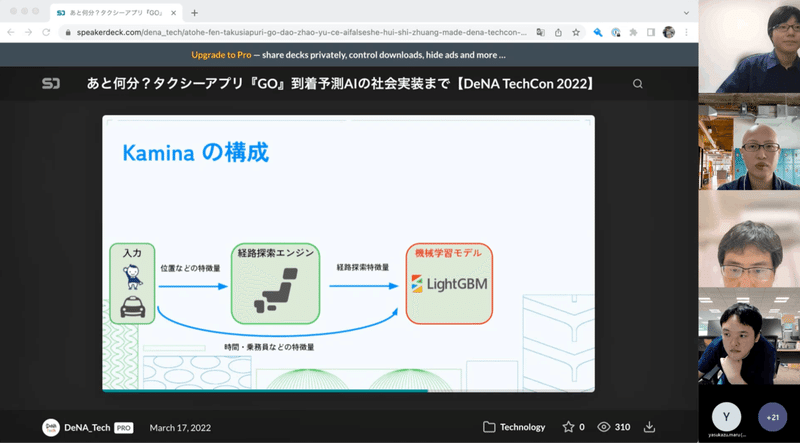Open the Technology category link

522,427
